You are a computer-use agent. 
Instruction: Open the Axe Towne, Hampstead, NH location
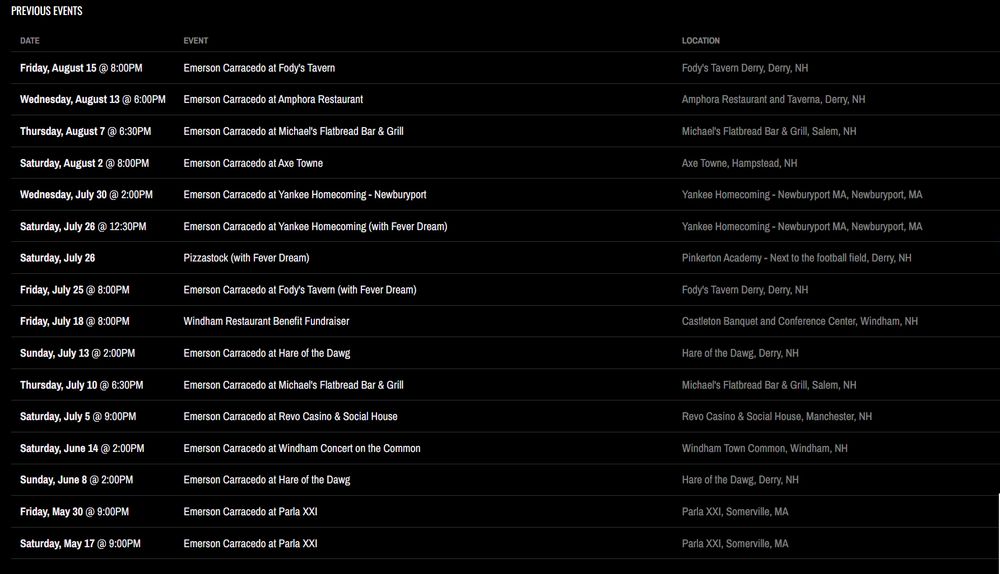(739, 163)
